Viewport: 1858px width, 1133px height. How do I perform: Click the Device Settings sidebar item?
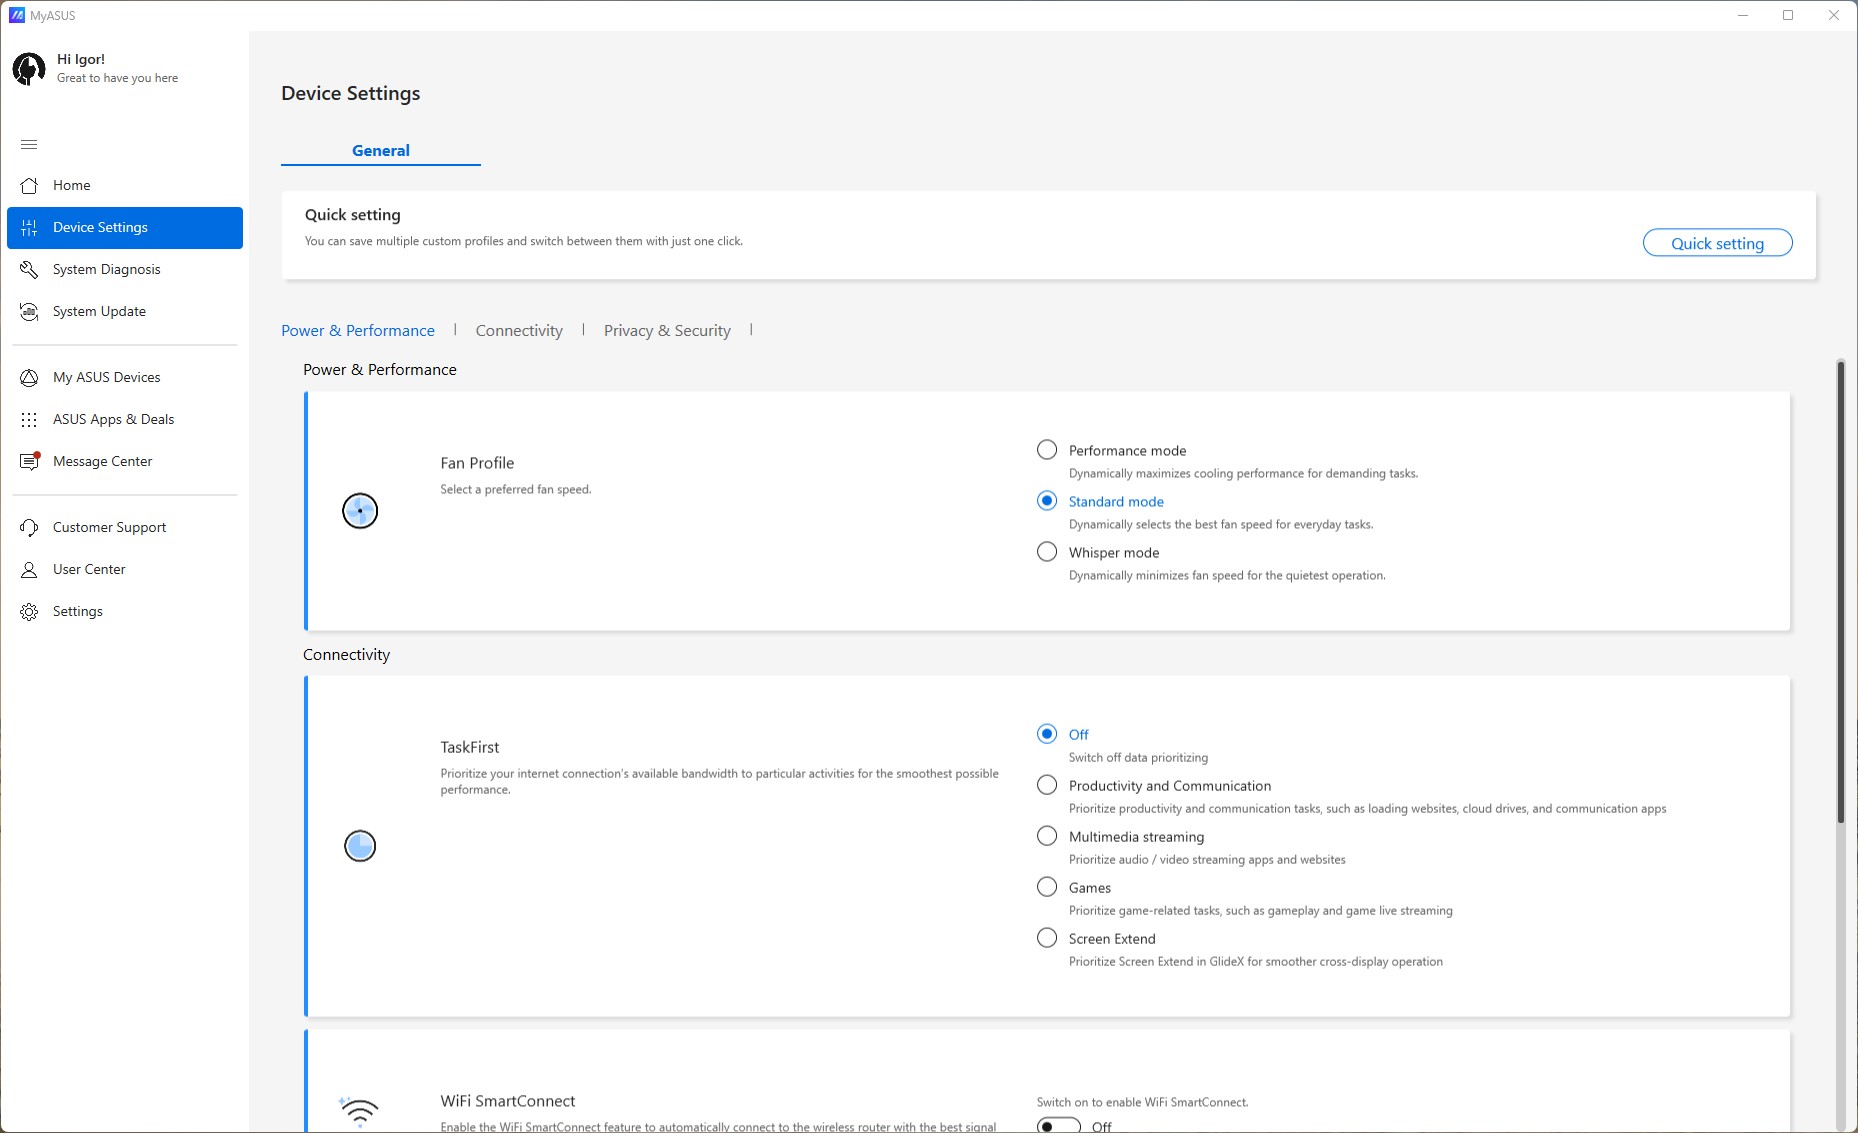click(125, 228)
